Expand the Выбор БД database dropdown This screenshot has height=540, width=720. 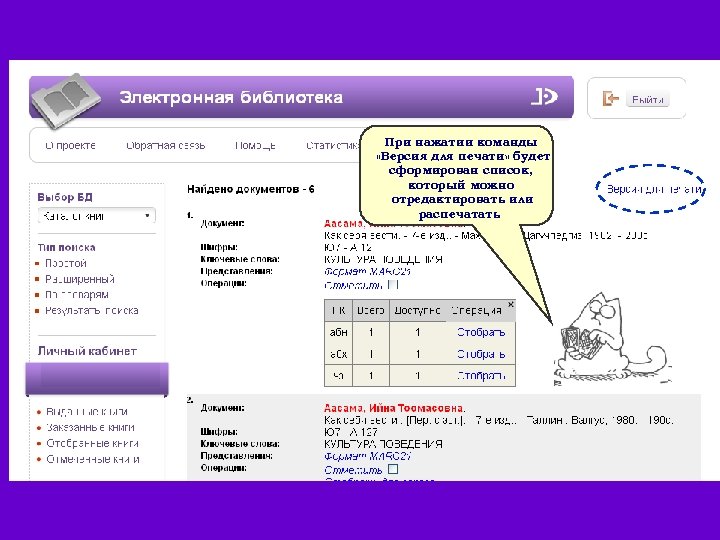[97, 216]
